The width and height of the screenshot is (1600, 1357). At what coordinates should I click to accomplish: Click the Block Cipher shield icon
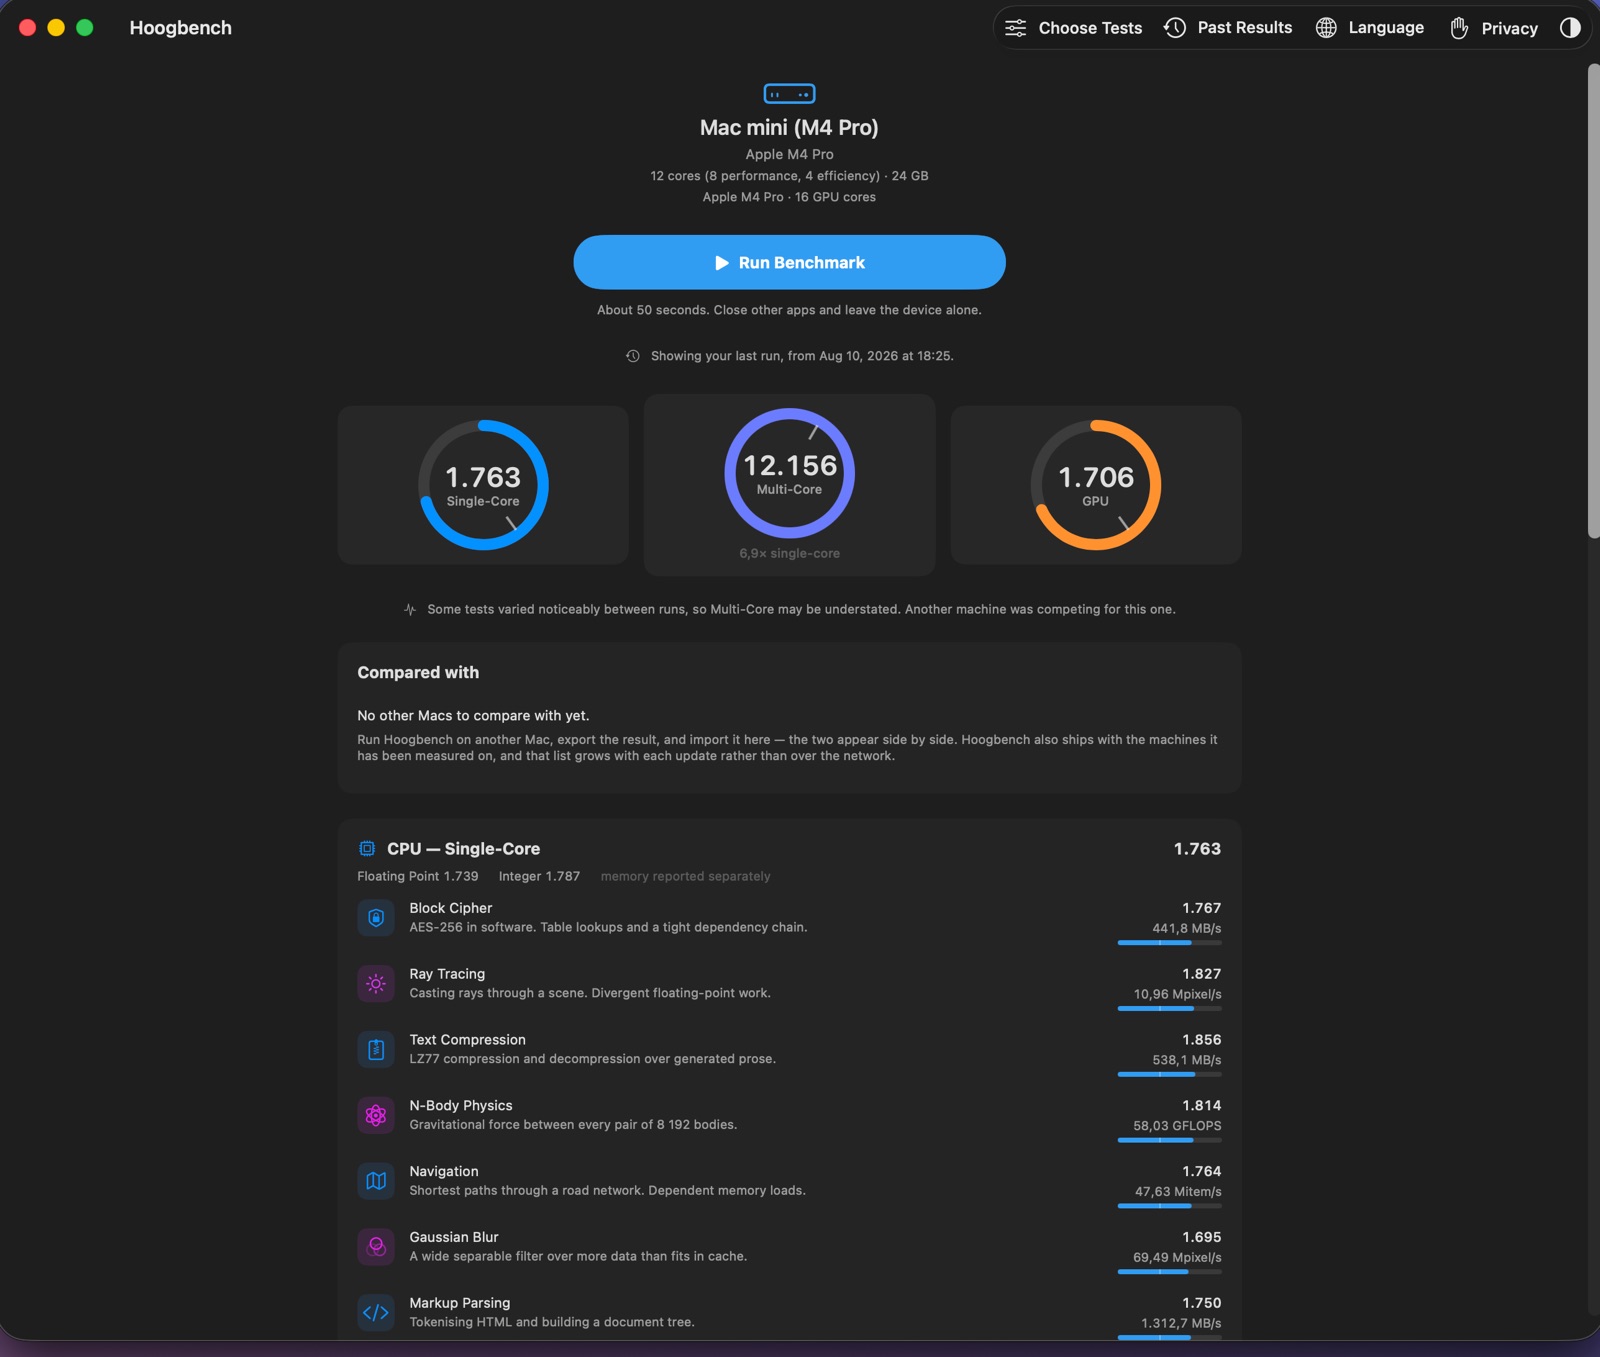[x=376, y=917]
